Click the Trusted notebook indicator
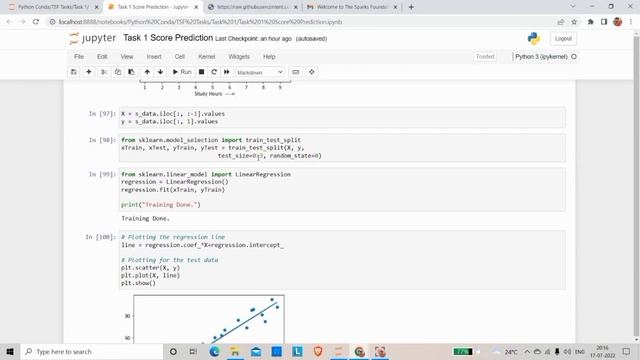The width and height of the screenshot is (640, 360). (485, 56)
